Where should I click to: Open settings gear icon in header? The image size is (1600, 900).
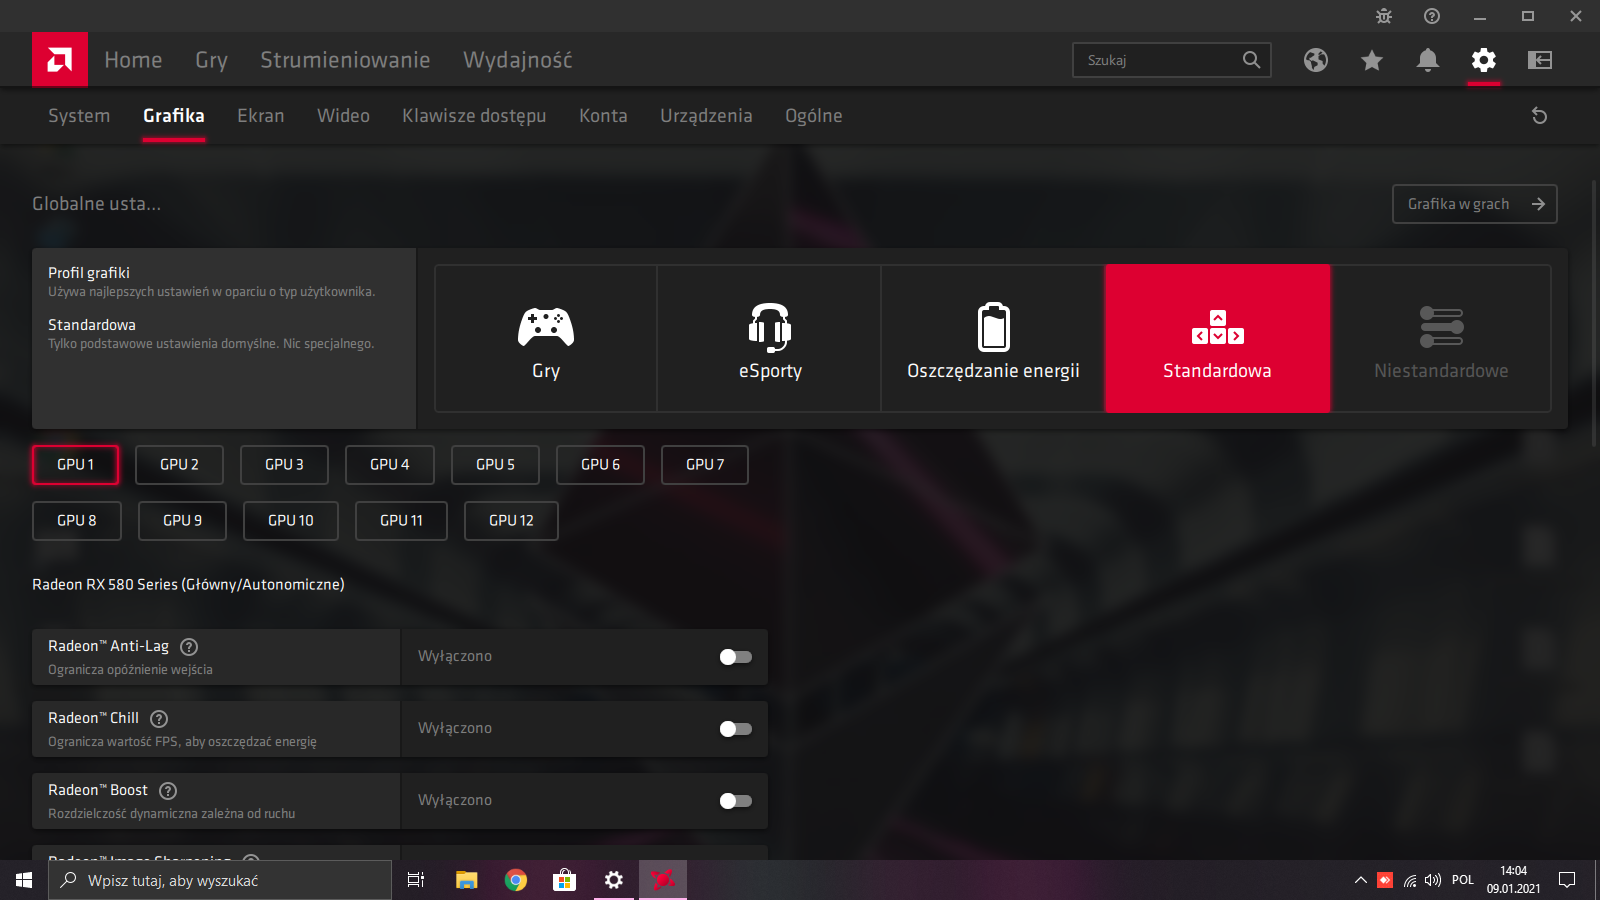[x=1484, y=60]
